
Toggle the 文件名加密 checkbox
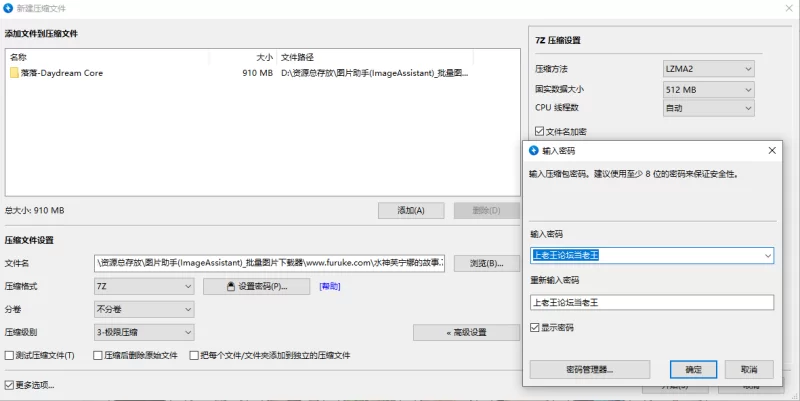point(541,131)
